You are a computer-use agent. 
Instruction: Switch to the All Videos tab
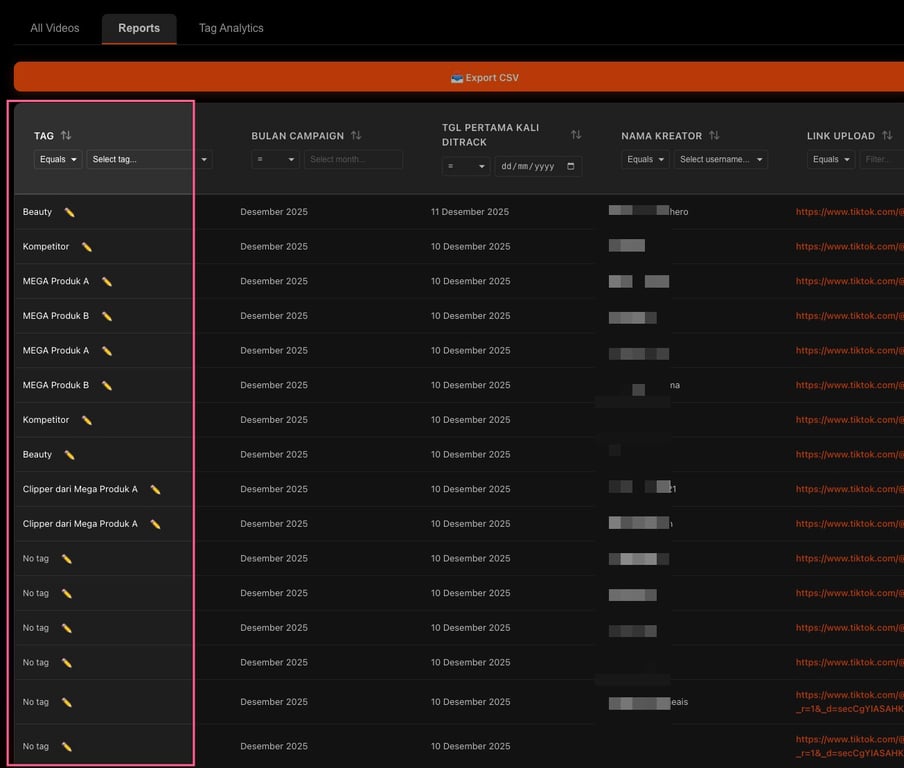(55, 28)
